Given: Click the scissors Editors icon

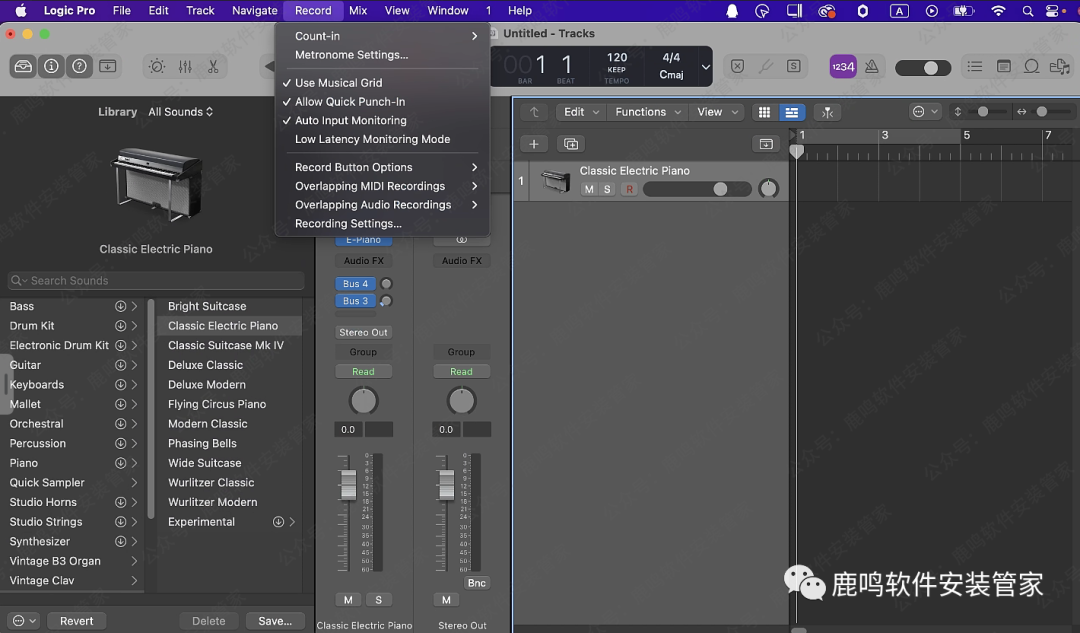Looking at the screenshot, I should click(x=213, y=67).
